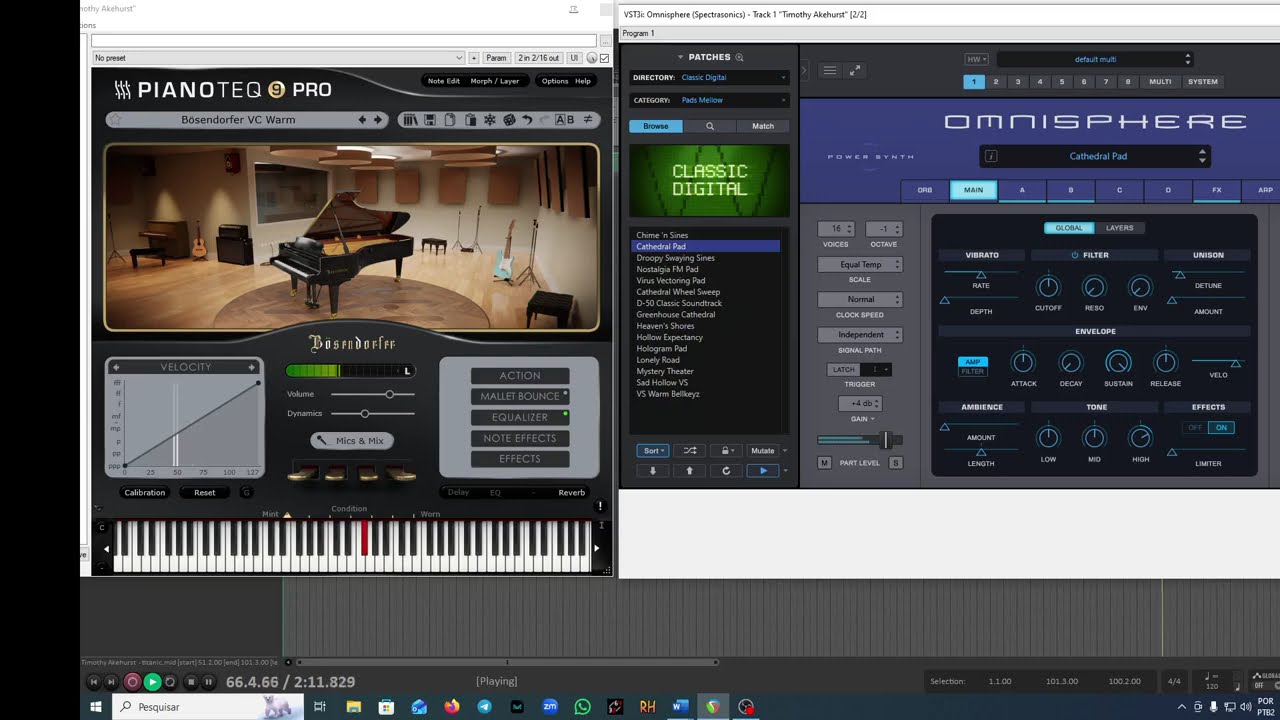Open Firefox from the taskbar

pos(452,707)
